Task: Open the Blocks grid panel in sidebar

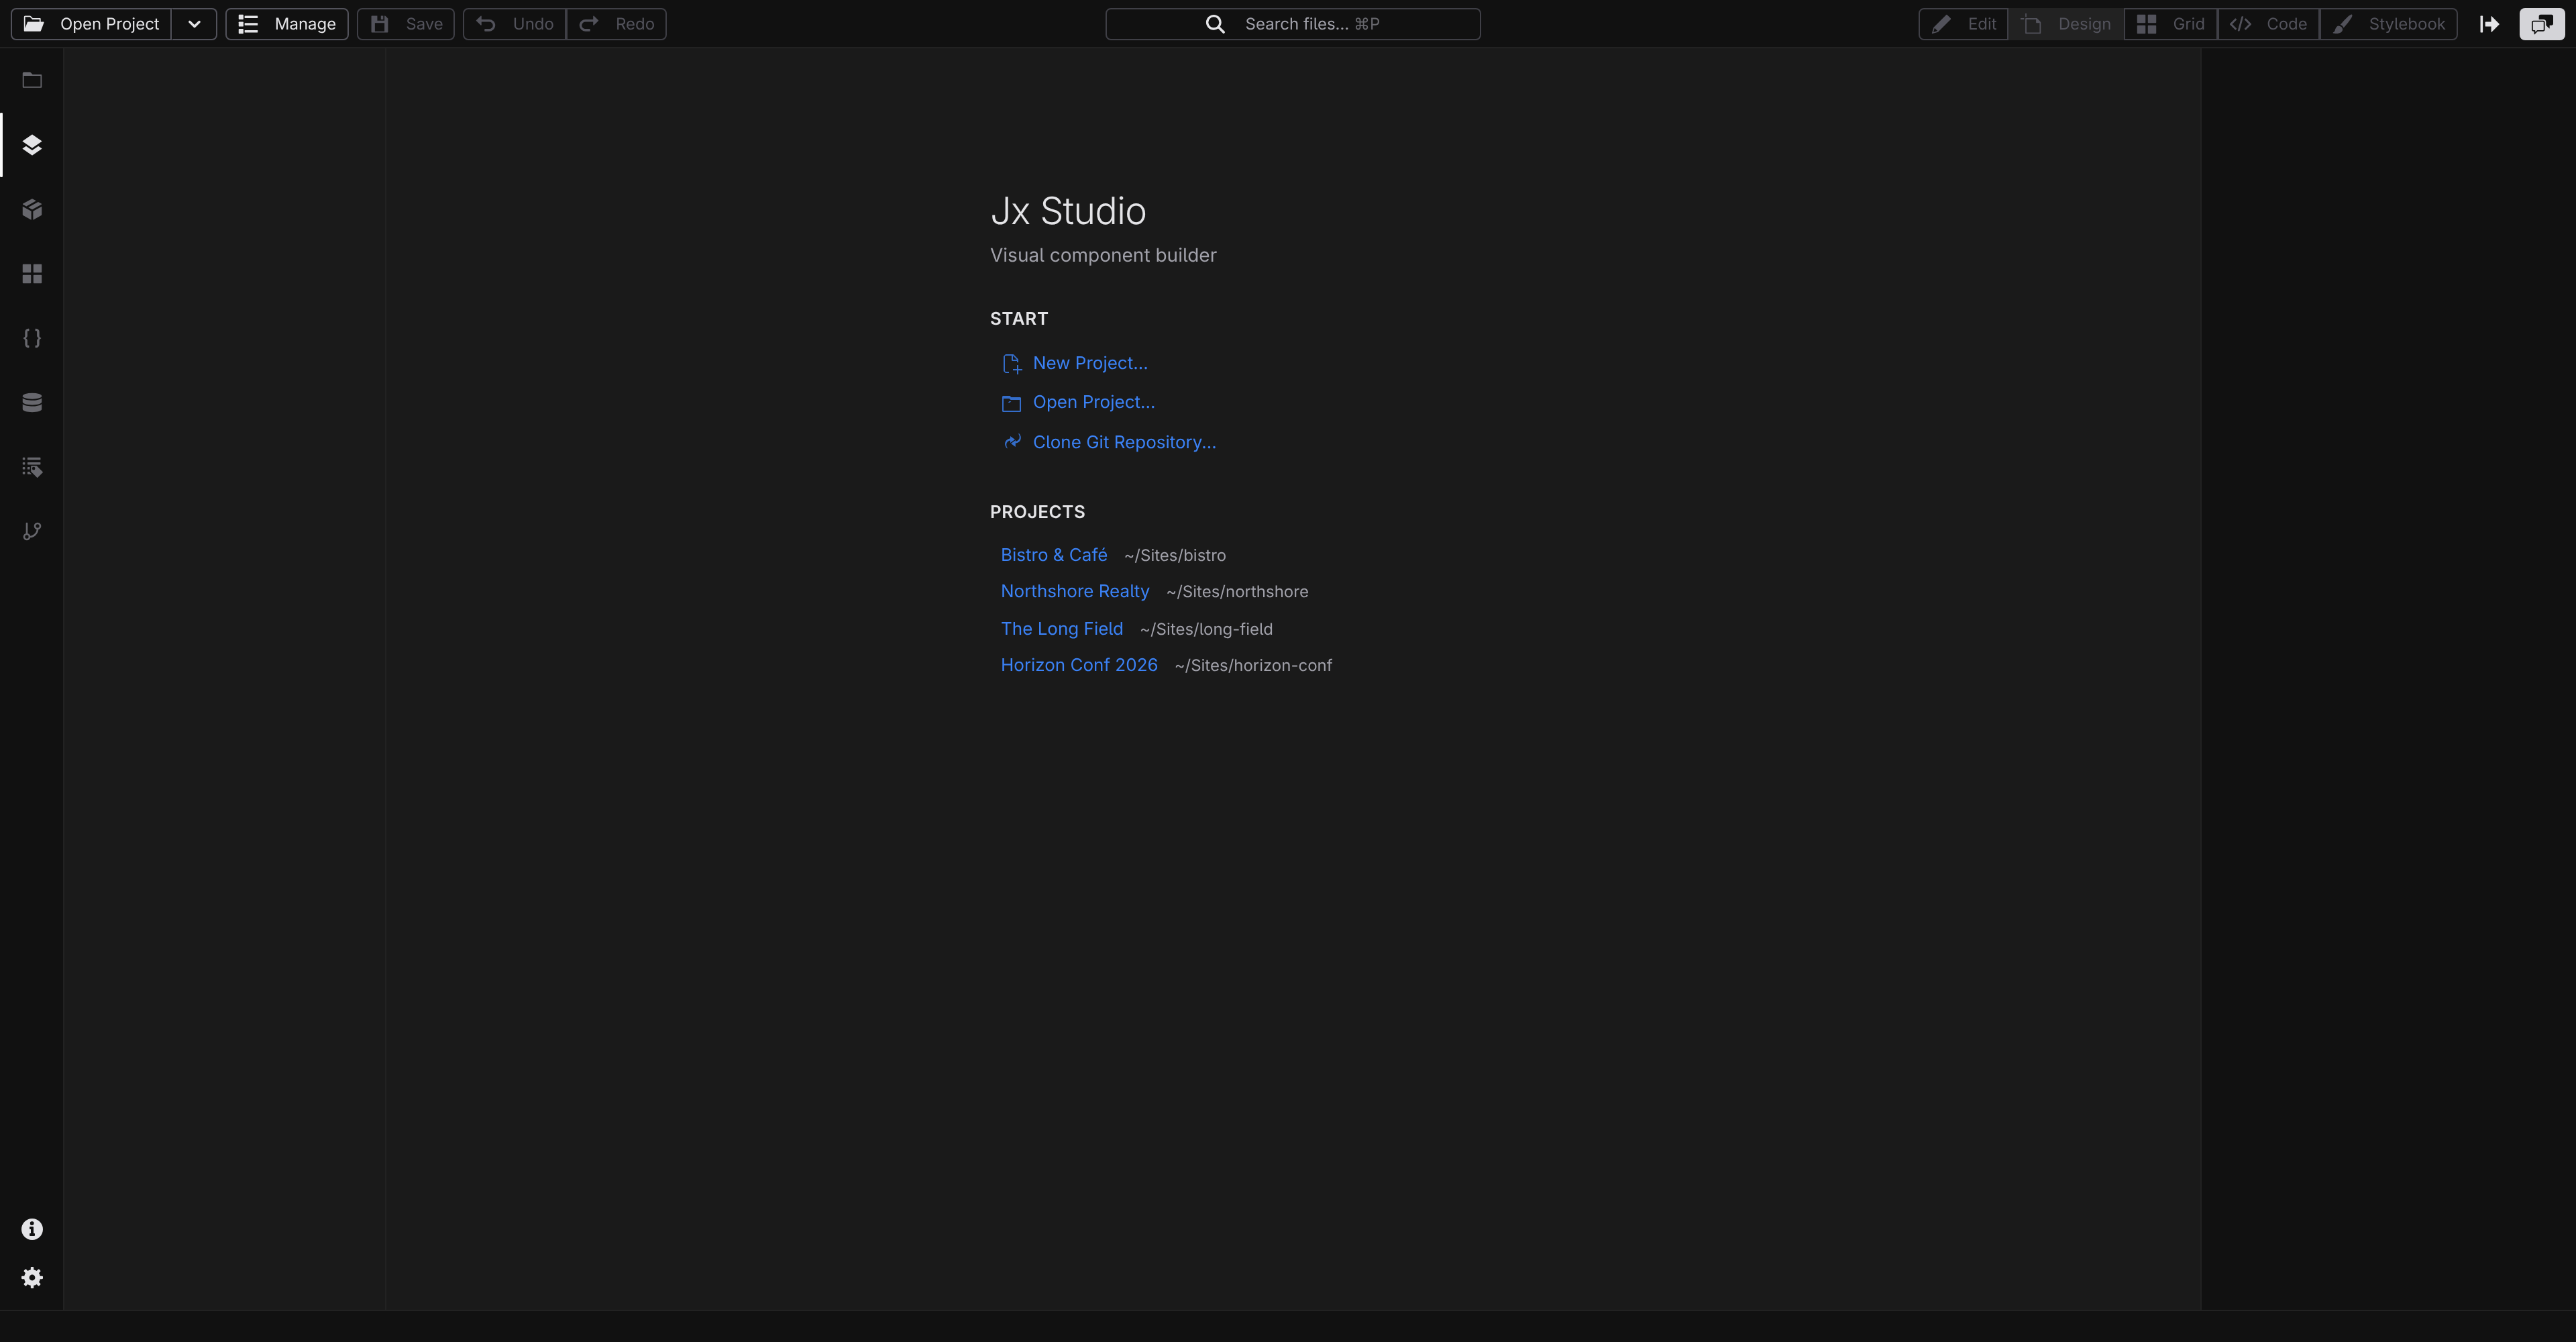Action: click(32, 274)
